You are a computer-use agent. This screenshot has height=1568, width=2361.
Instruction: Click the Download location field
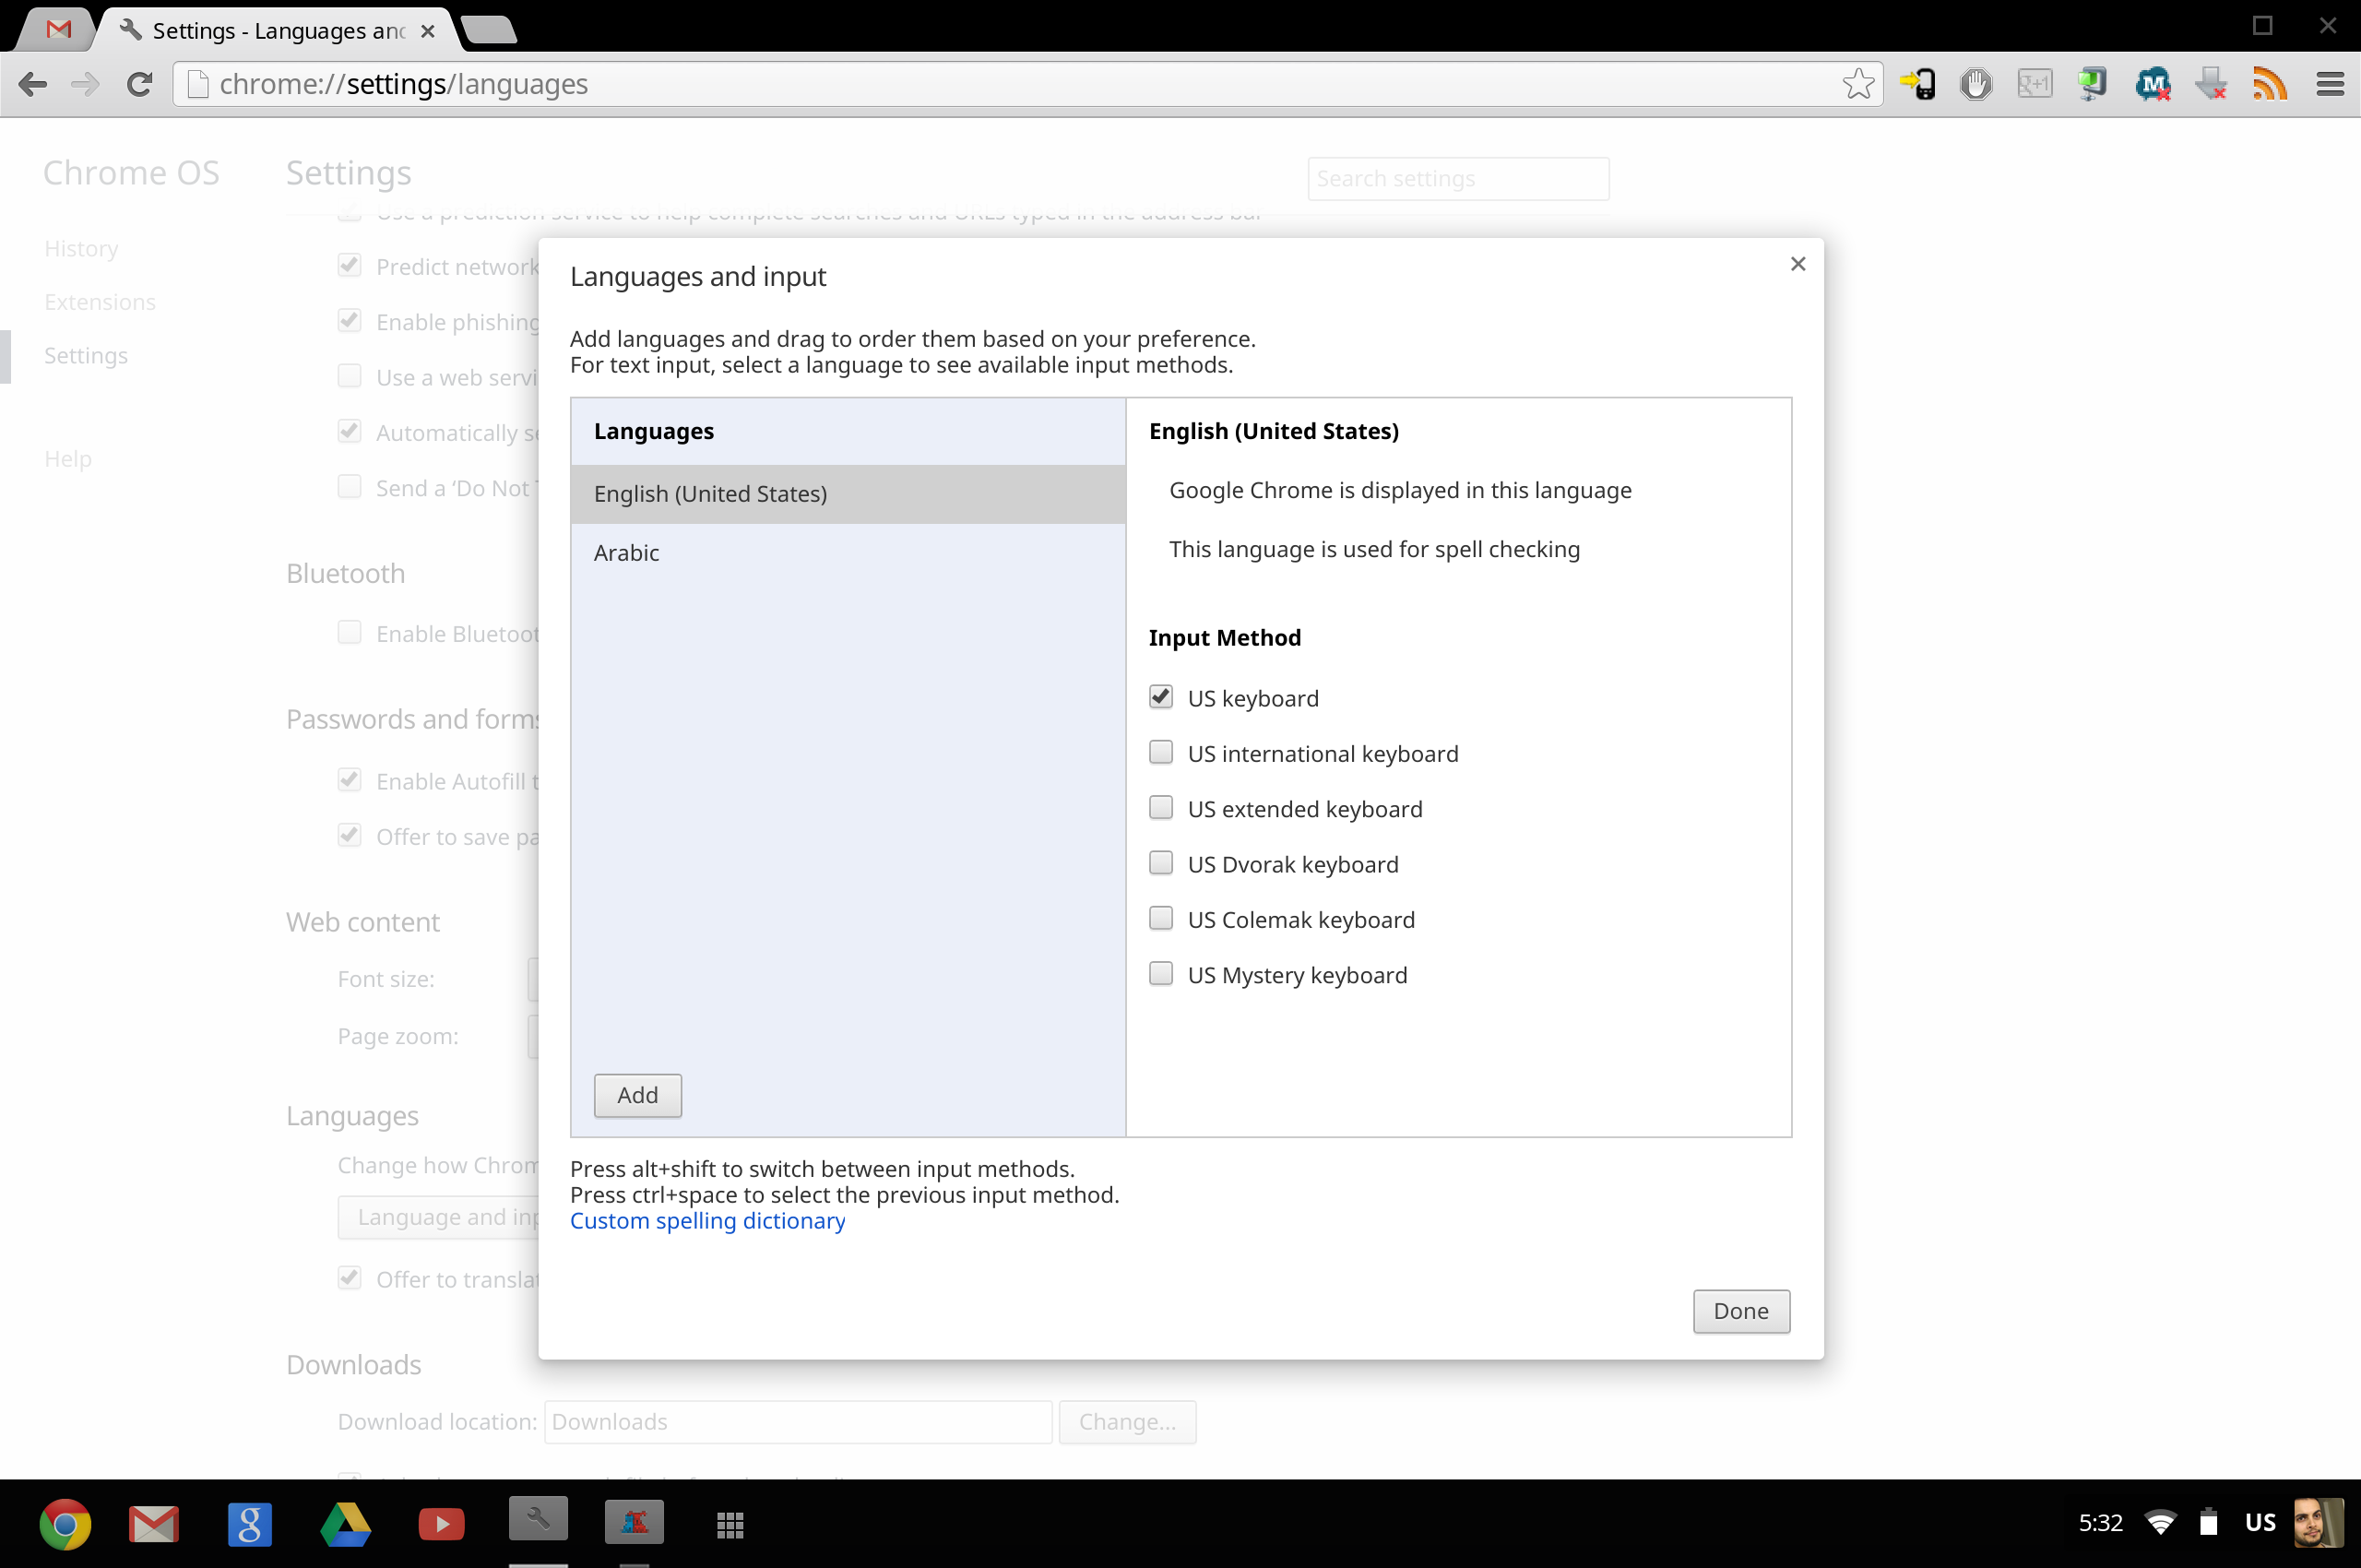798,1422
